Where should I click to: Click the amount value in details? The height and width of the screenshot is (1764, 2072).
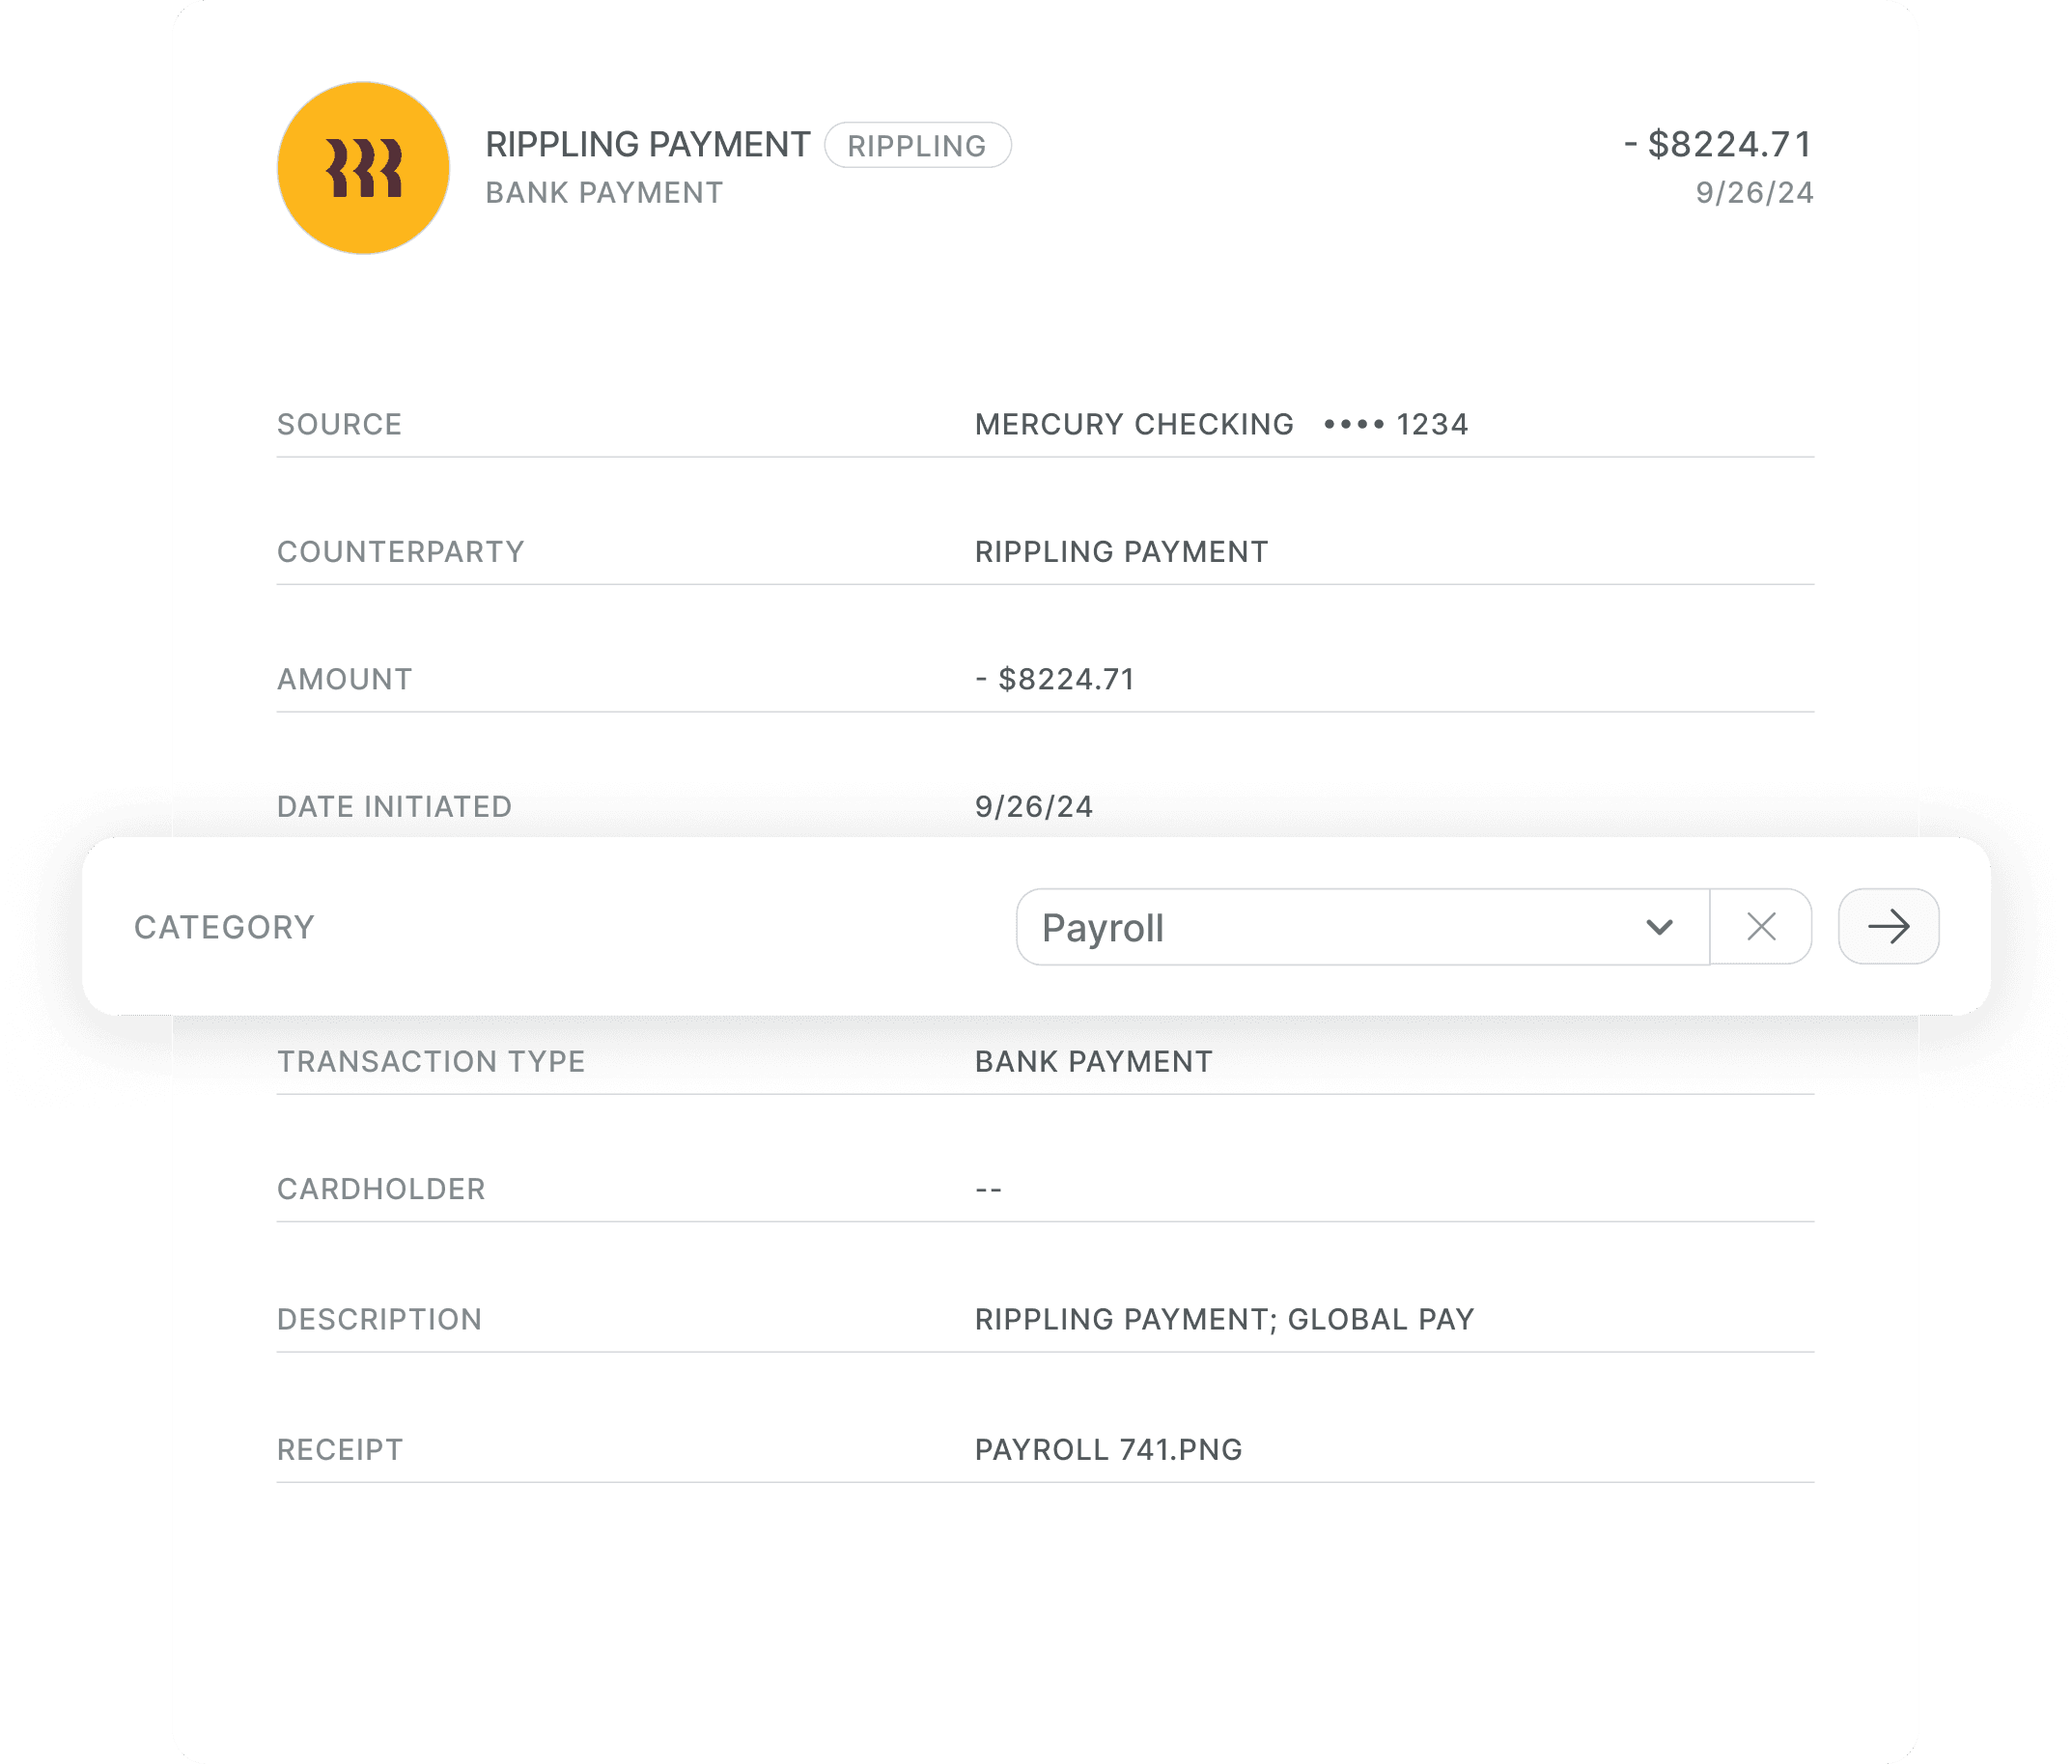(1055, 679)
